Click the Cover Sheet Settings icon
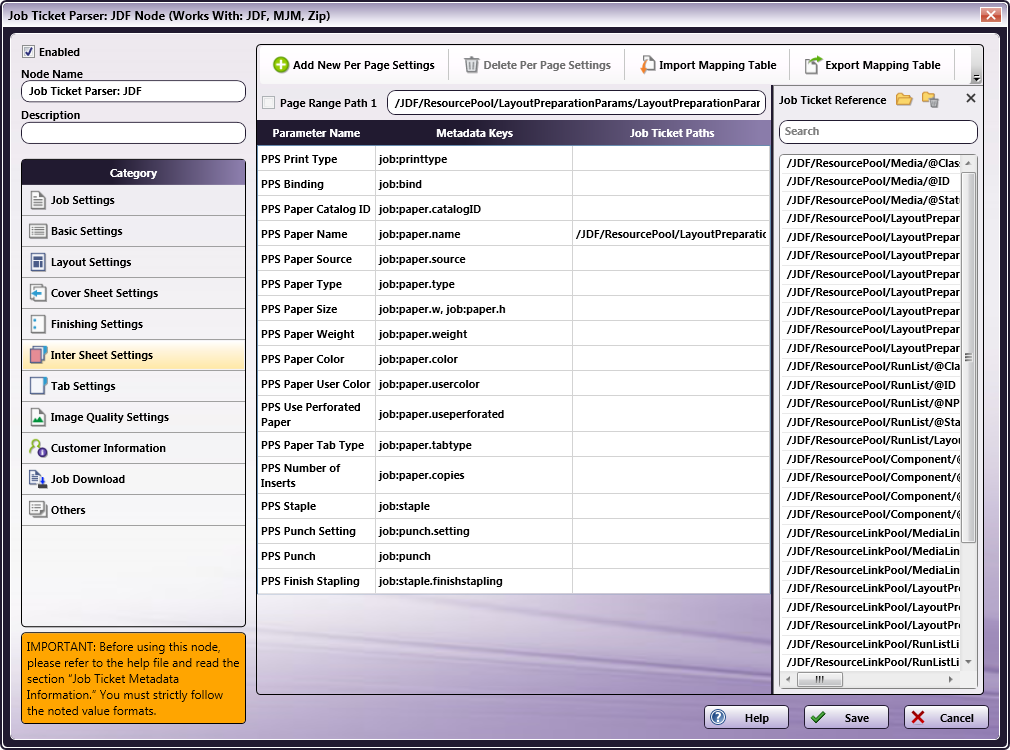 point(38,293)
